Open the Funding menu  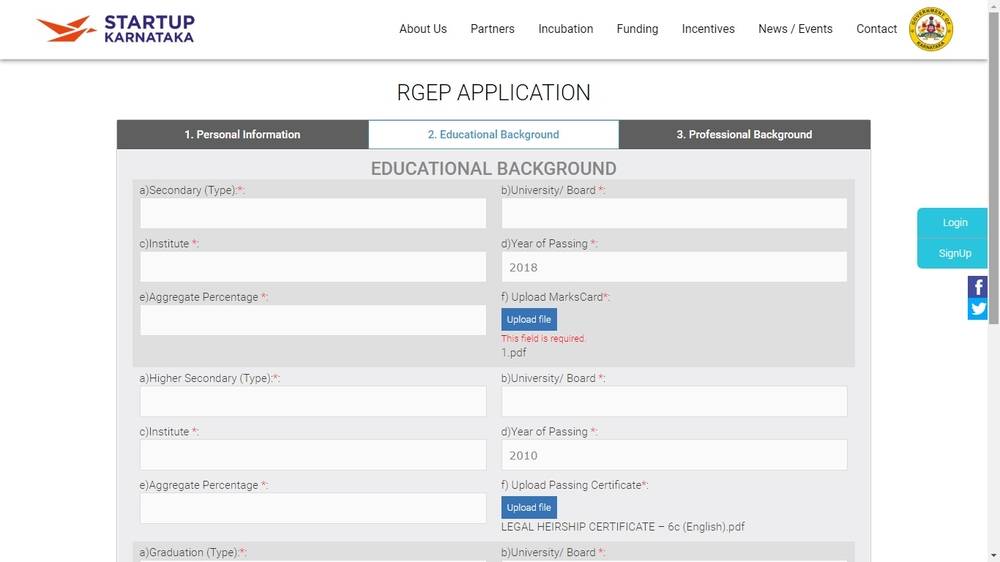tap(637, 29)
